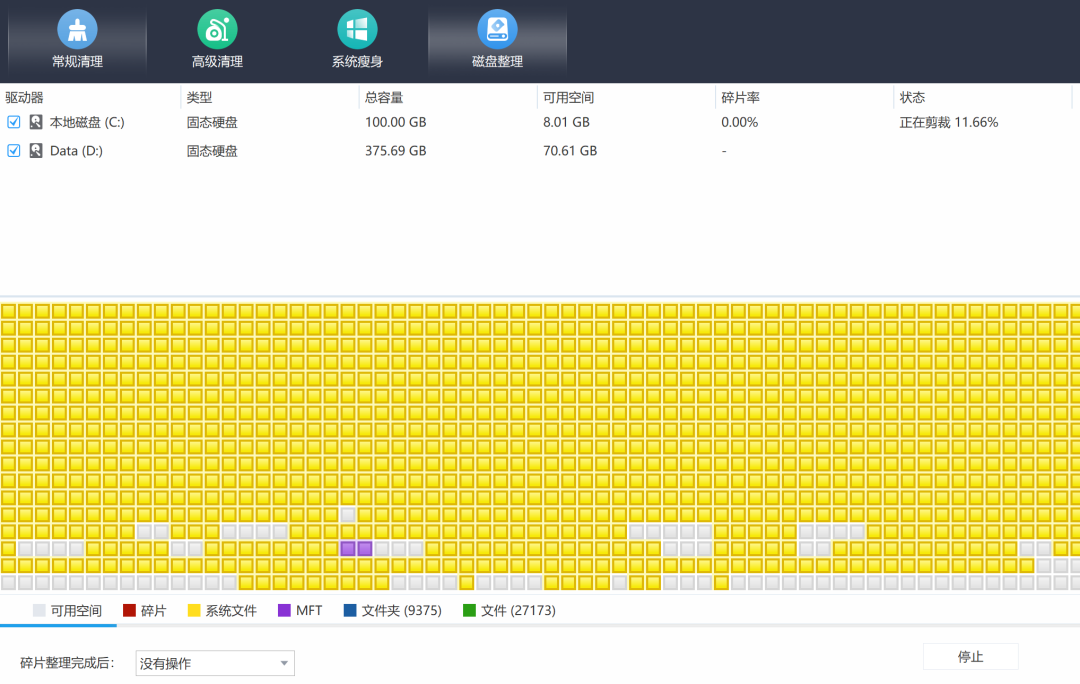Click the drive icon for 本地磁盘 (C:)
This screenshot has height=684, width=1080.
[x=36, y=122]
